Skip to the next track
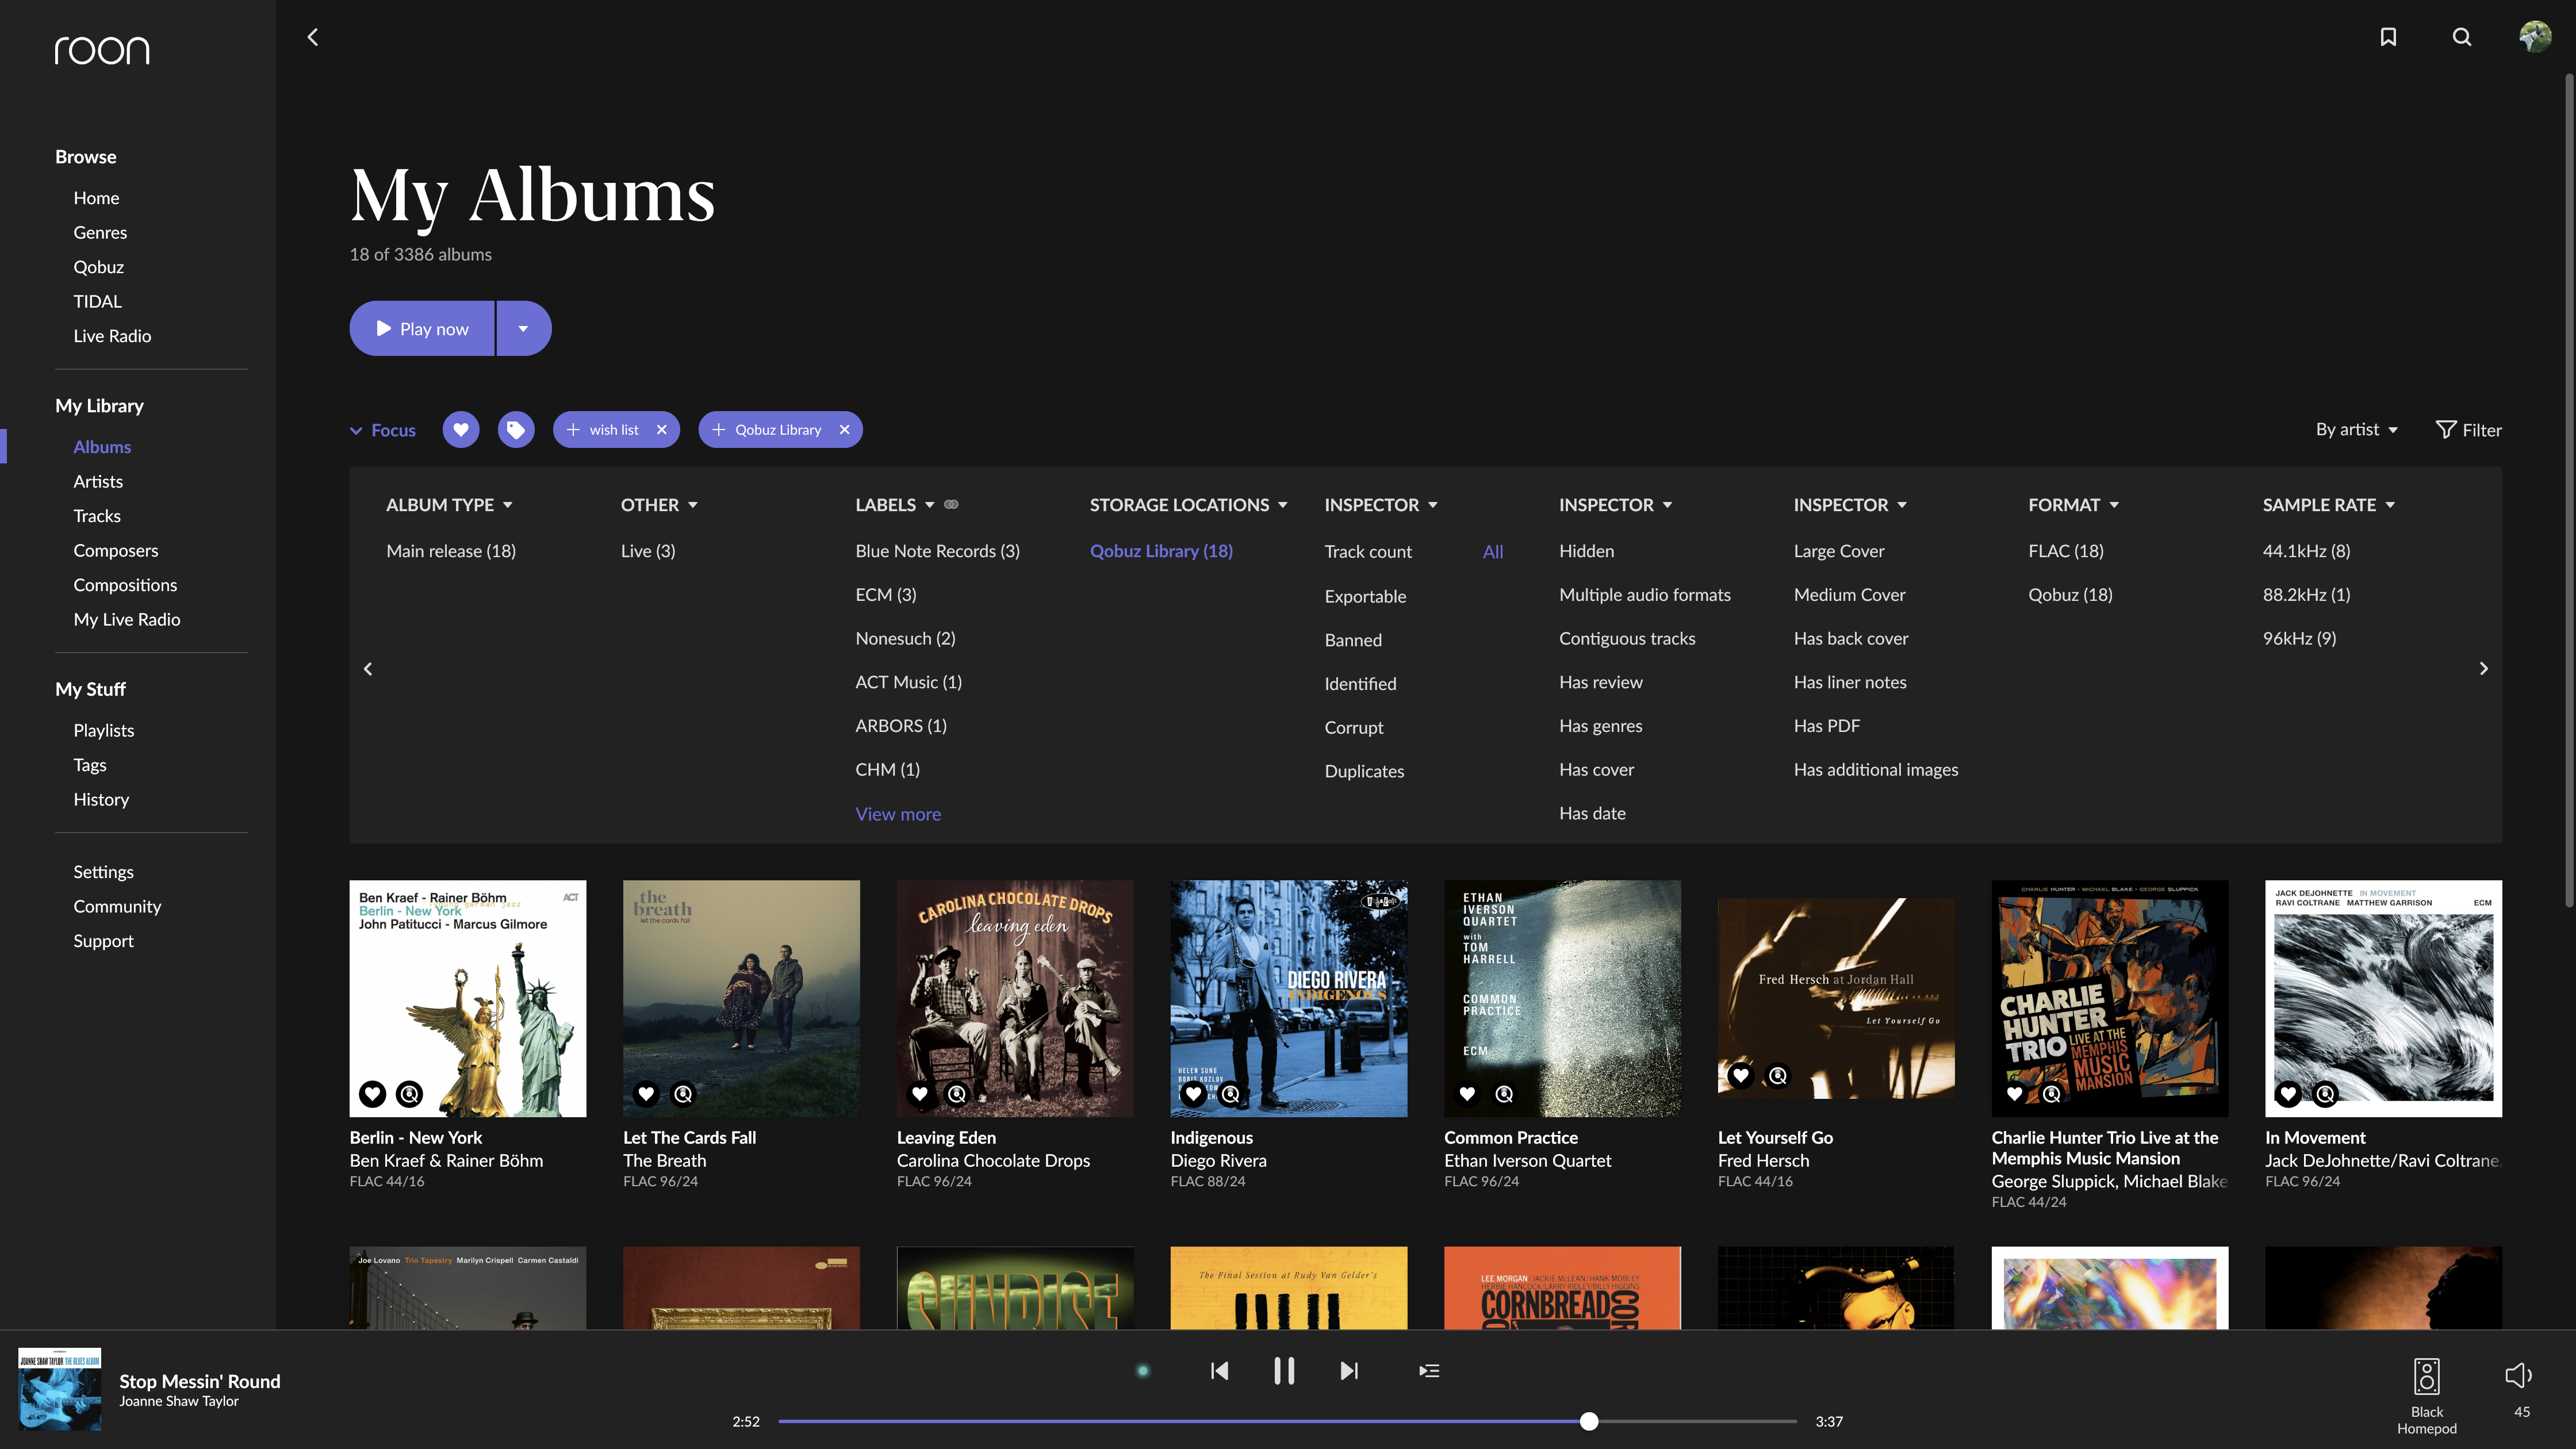This screenshot has width=2576, height=1449. pyautogui.click(x=1349, y=1371)
